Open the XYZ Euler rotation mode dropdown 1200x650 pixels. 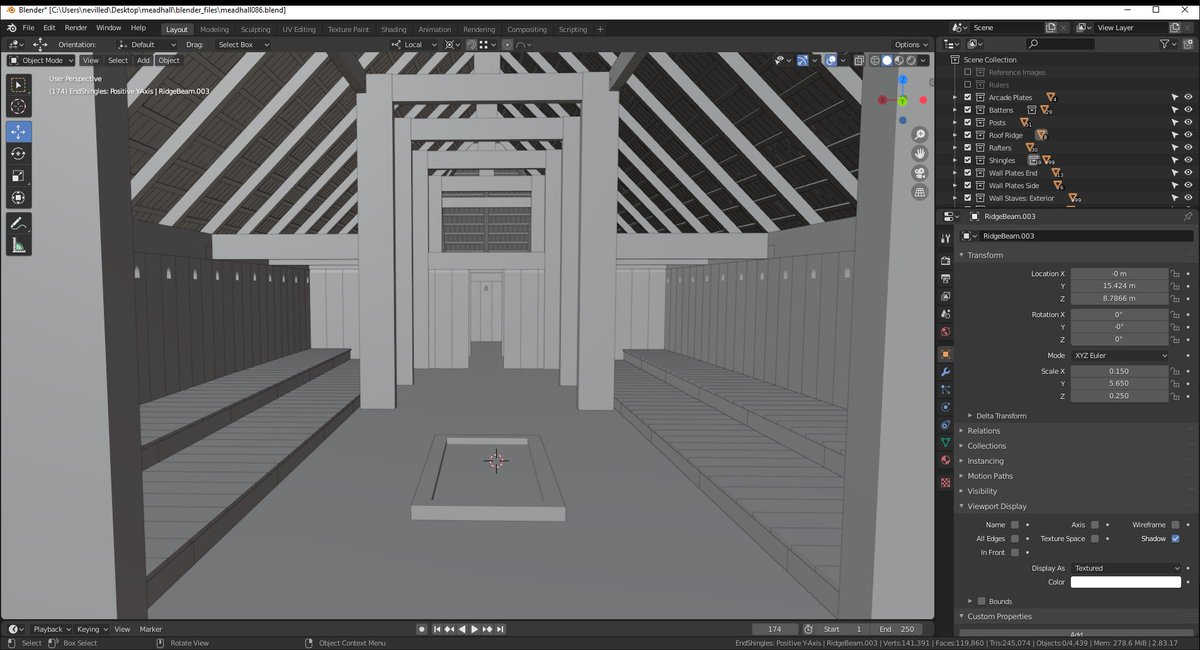click(1120, 355)
